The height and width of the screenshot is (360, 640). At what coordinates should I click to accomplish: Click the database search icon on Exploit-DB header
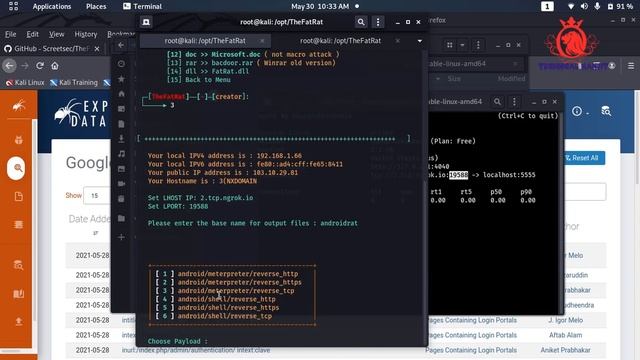[x=606, y=111]
